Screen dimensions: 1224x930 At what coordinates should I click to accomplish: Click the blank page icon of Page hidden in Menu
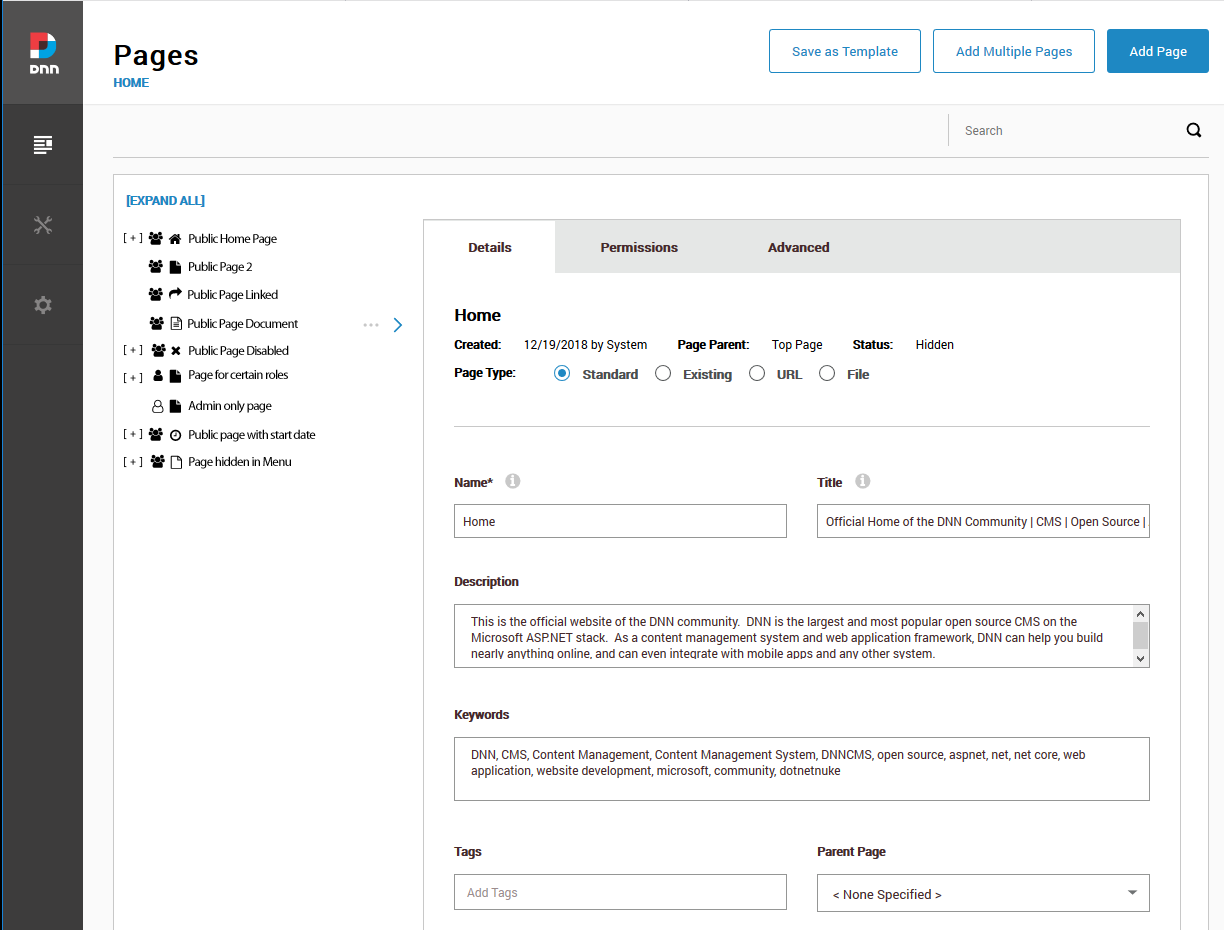(176, 462)
